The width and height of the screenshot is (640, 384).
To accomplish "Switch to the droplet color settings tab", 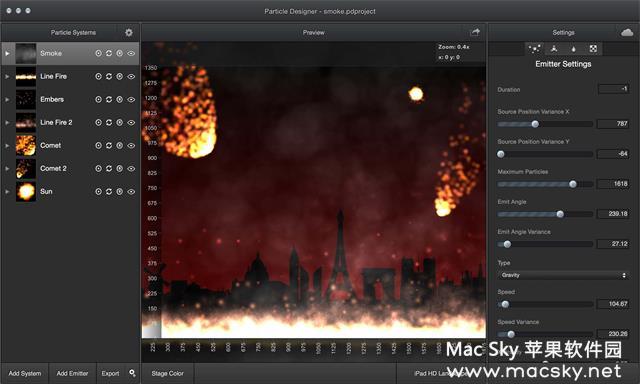I will (x=573, y=49).
